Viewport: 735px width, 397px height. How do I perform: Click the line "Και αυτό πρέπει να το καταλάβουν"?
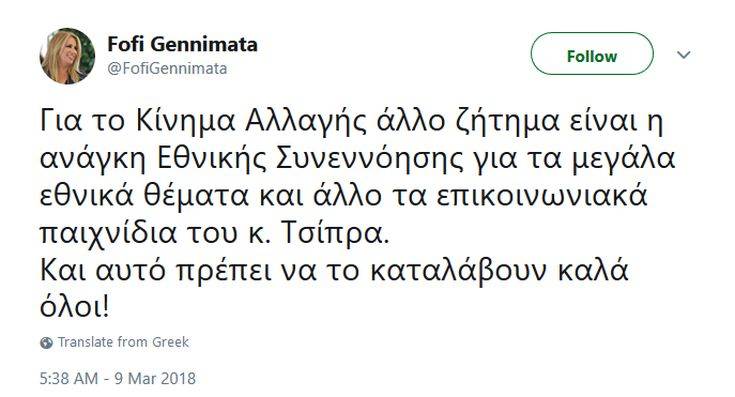(293, 272)
